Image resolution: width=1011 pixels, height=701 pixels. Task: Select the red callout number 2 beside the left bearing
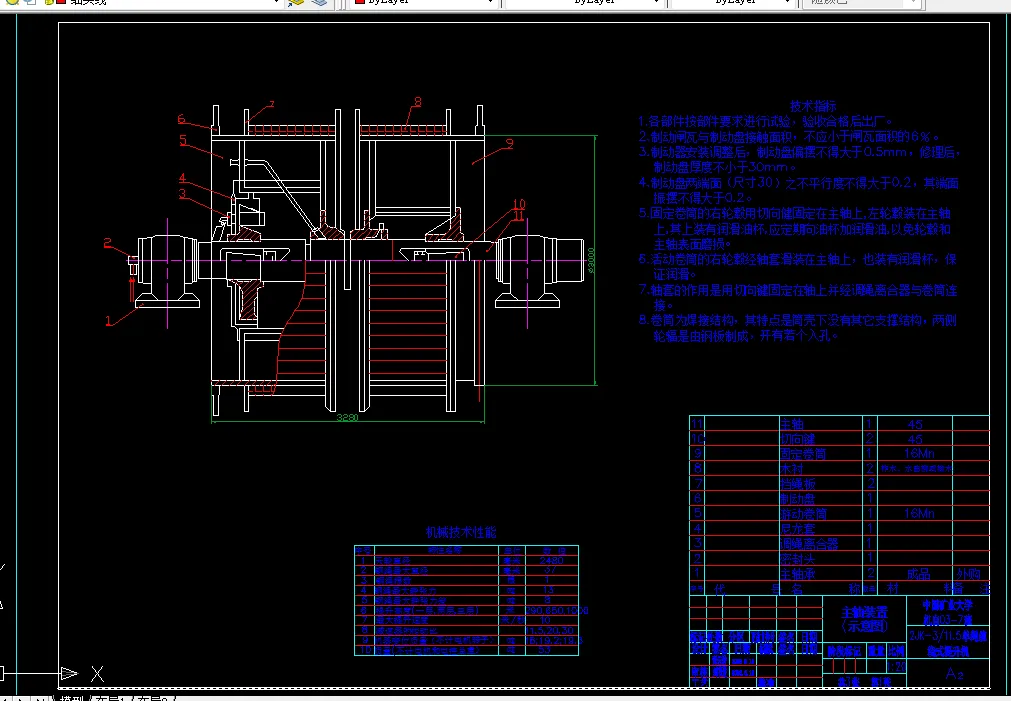point(108,243)
